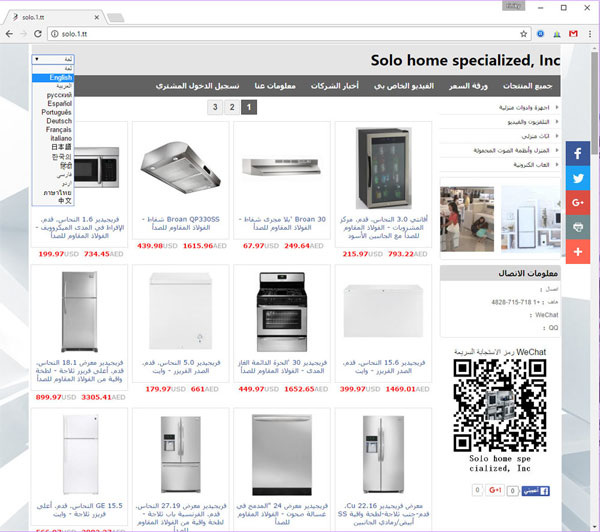The image size is (600, 532).
Task: Click the address bar showing solo.1.tt
Action: [x=289, y=34]
